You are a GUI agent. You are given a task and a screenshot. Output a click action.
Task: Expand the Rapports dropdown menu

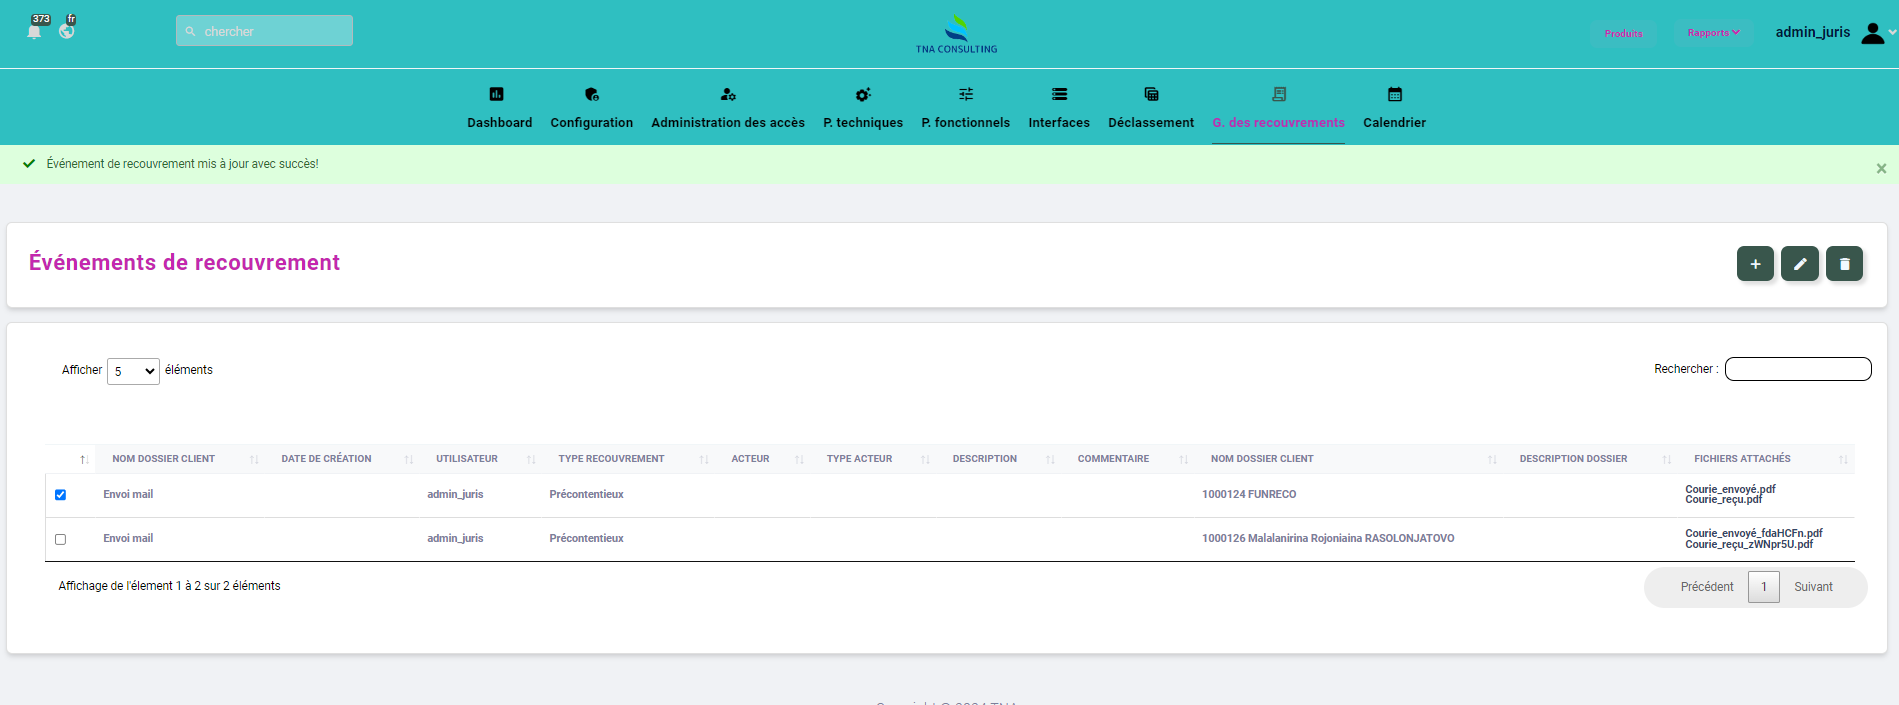point(1713,33)
